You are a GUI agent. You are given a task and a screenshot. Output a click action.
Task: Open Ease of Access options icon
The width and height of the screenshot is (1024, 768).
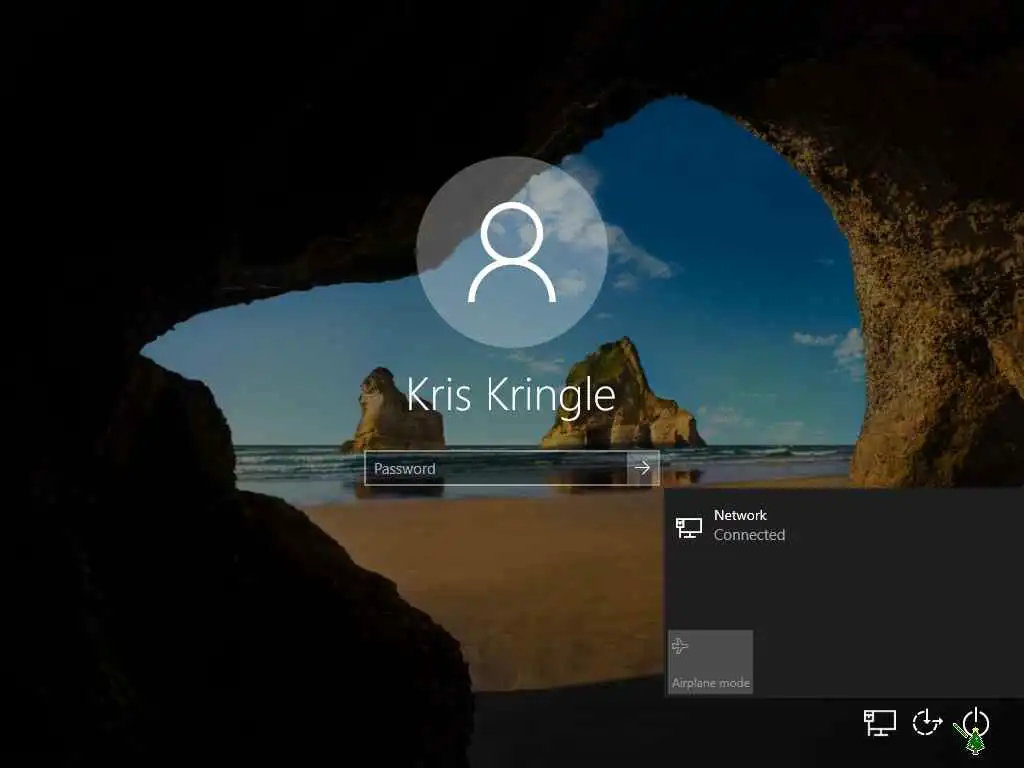tap(927, 722)
